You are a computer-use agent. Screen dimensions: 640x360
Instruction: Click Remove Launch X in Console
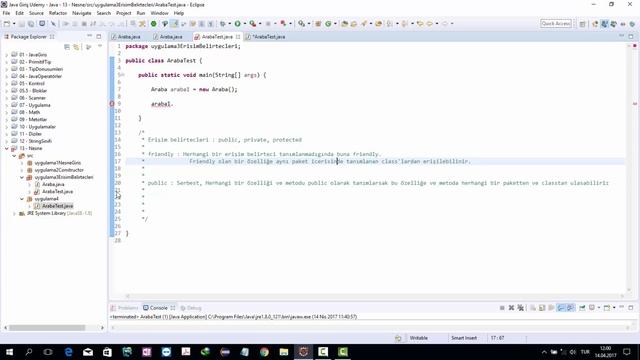[511, 308]
